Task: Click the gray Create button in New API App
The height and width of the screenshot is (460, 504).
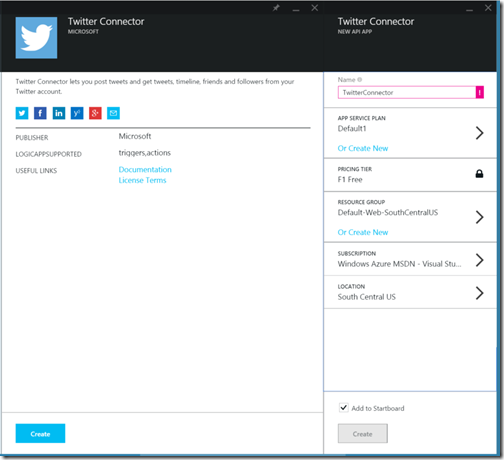Action: click(363, 433)
